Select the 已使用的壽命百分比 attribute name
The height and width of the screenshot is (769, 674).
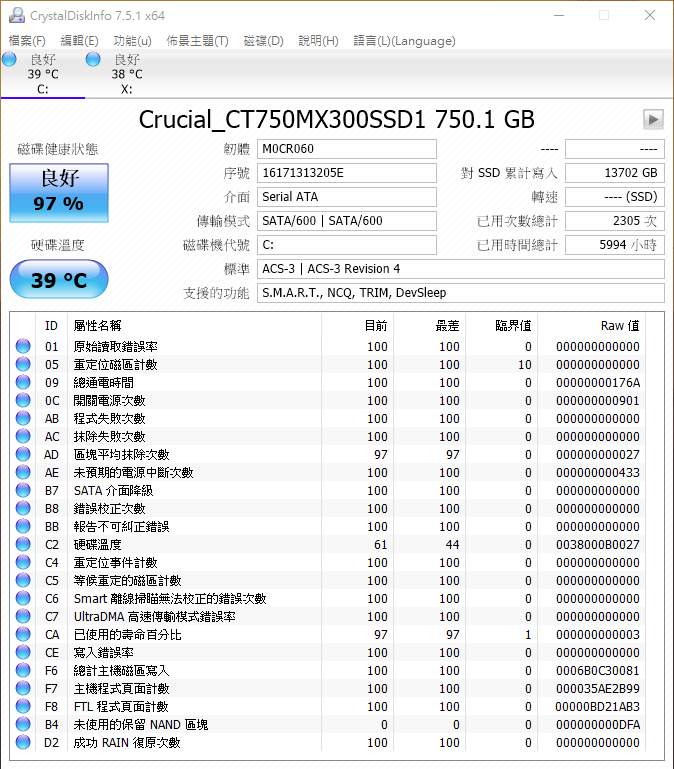[x=128, y=635]
